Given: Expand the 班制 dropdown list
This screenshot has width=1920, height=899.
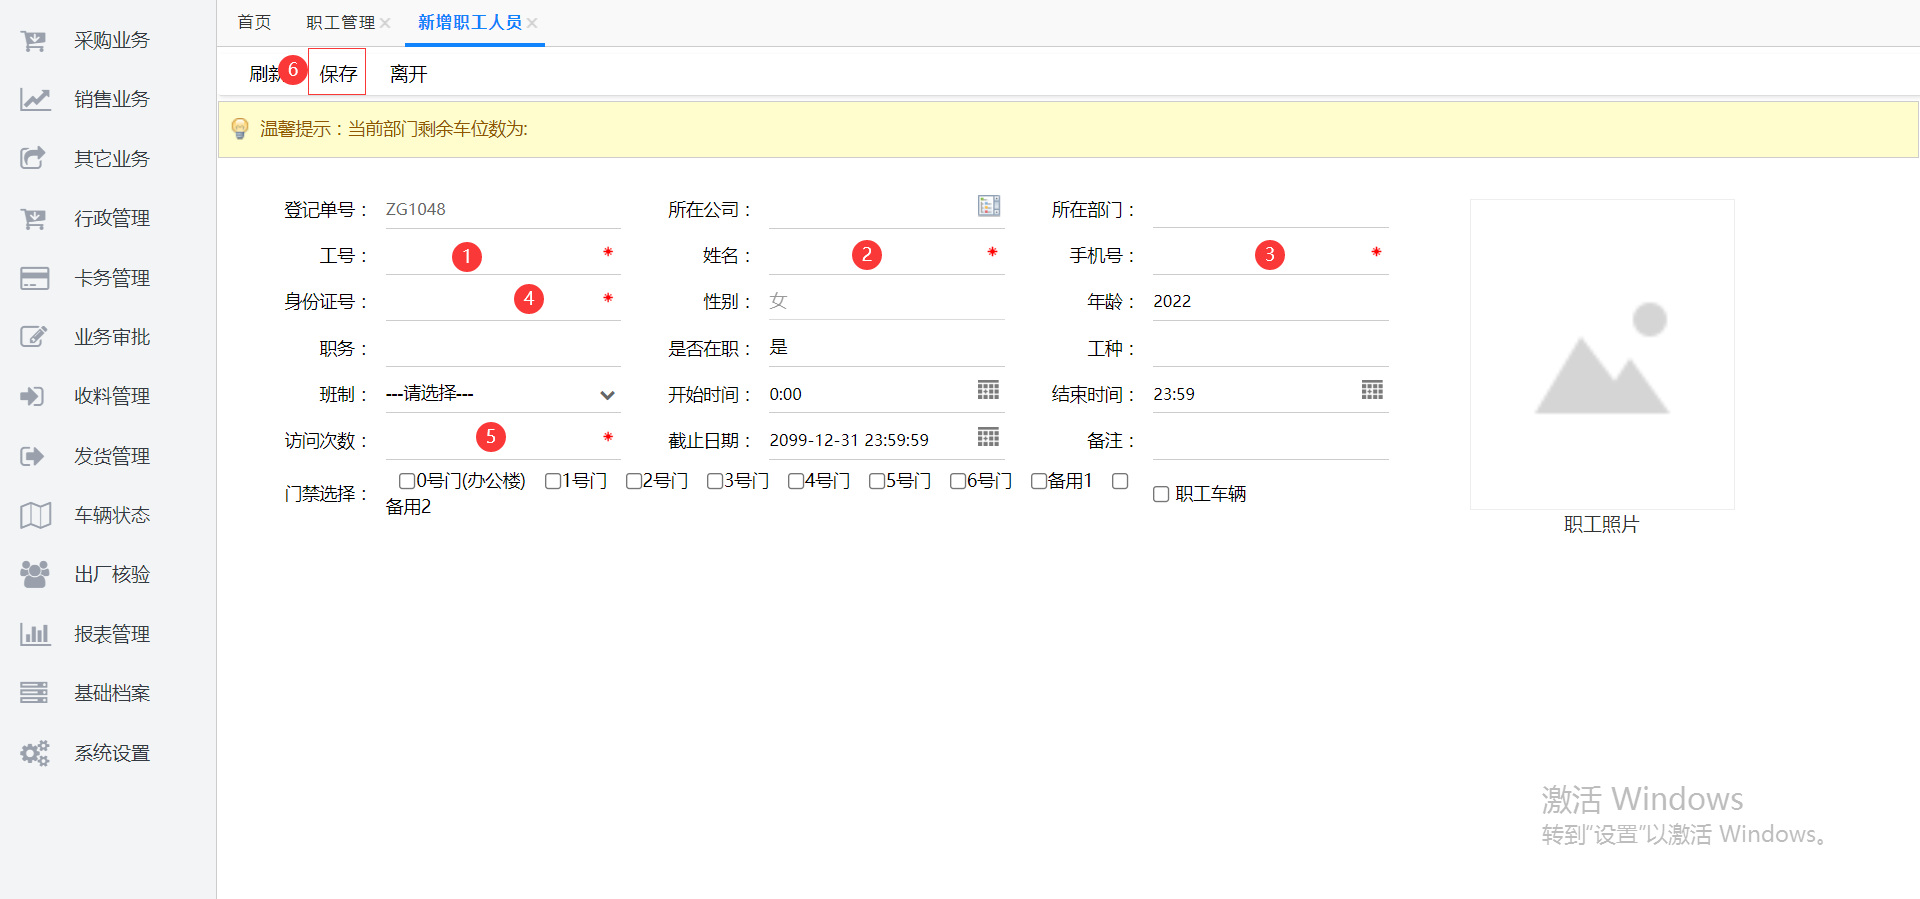Looking at the screenshot, I should pos(502,395).
